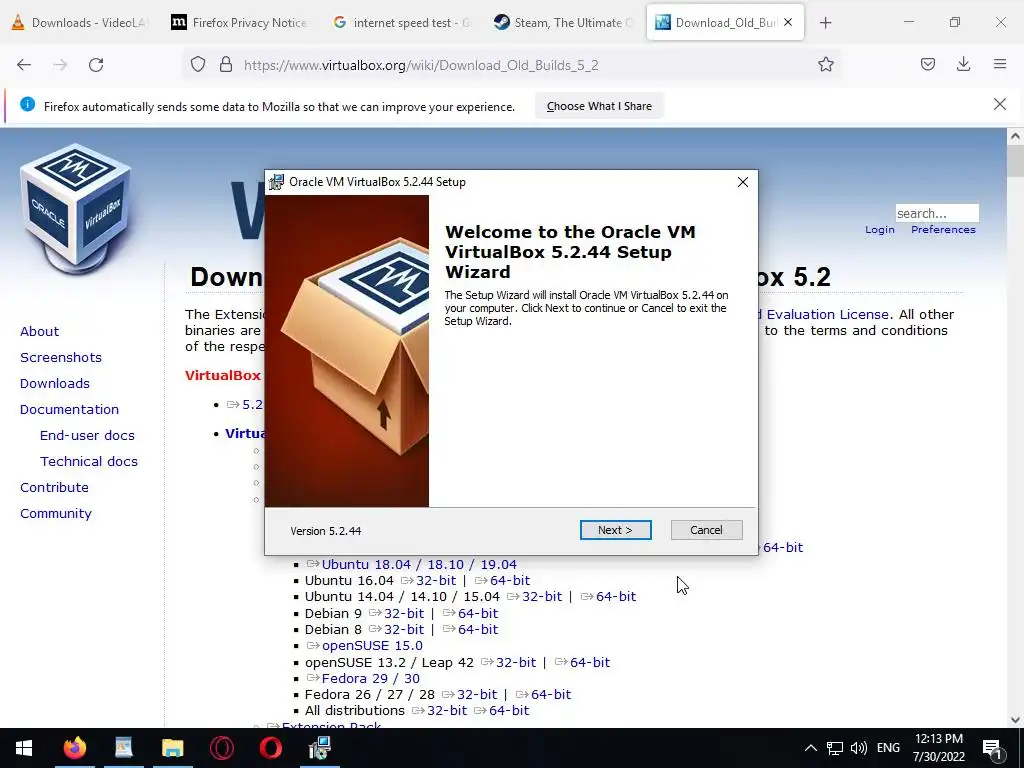The width and height of the screenshot is (1024, 768).
Task: Close the Oracle VM VirtualBox Setup dialog
Action: (x=743, y=182)
